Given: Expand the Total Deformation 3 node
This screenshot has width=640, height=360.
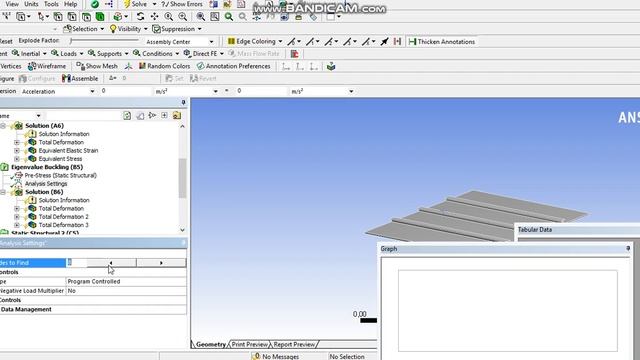Looking at the screenshot, I should [x=17, y=225].
